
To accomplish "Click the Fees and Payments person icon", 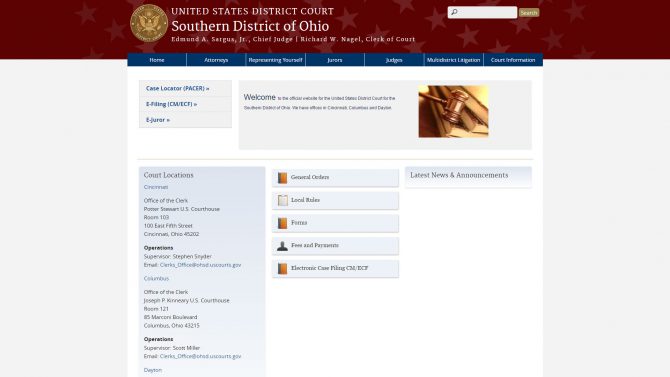I will coord(282,246).
